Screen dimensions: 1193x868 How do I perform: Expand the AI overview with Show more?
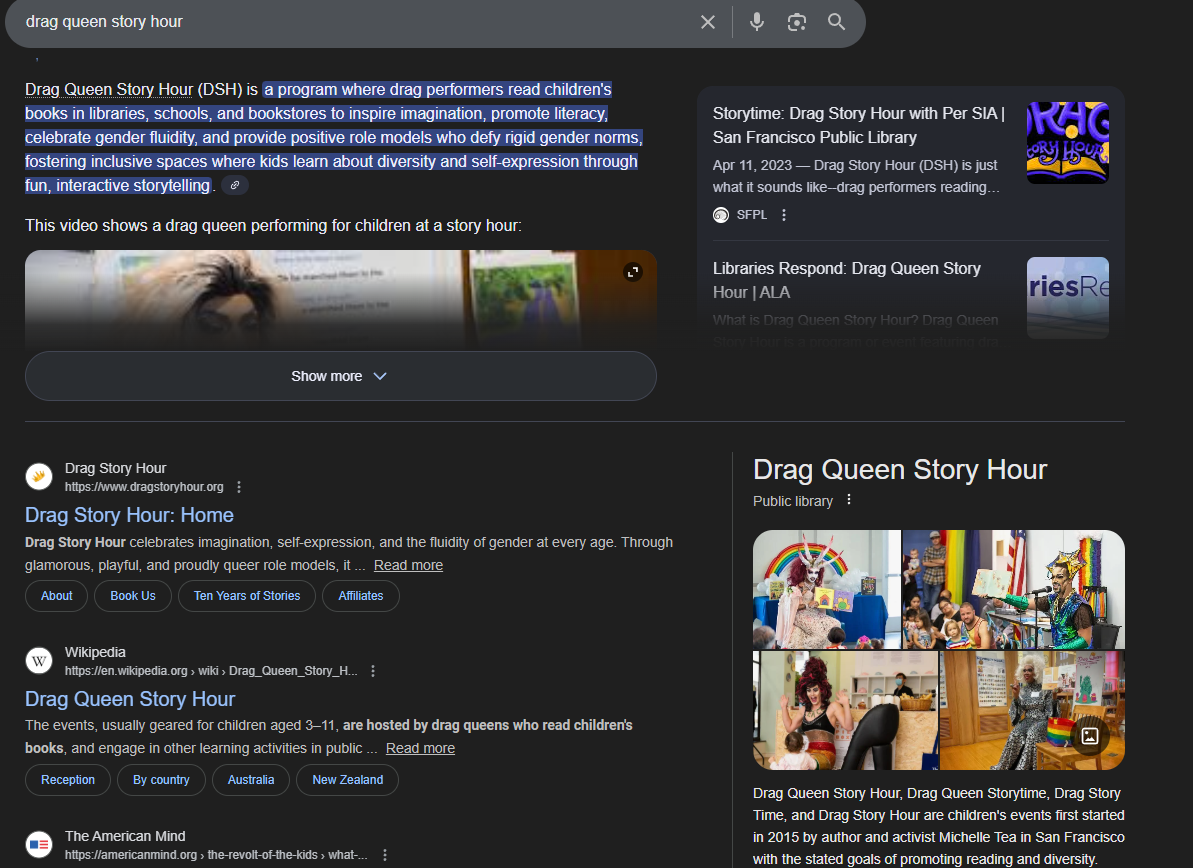point(340,376)
